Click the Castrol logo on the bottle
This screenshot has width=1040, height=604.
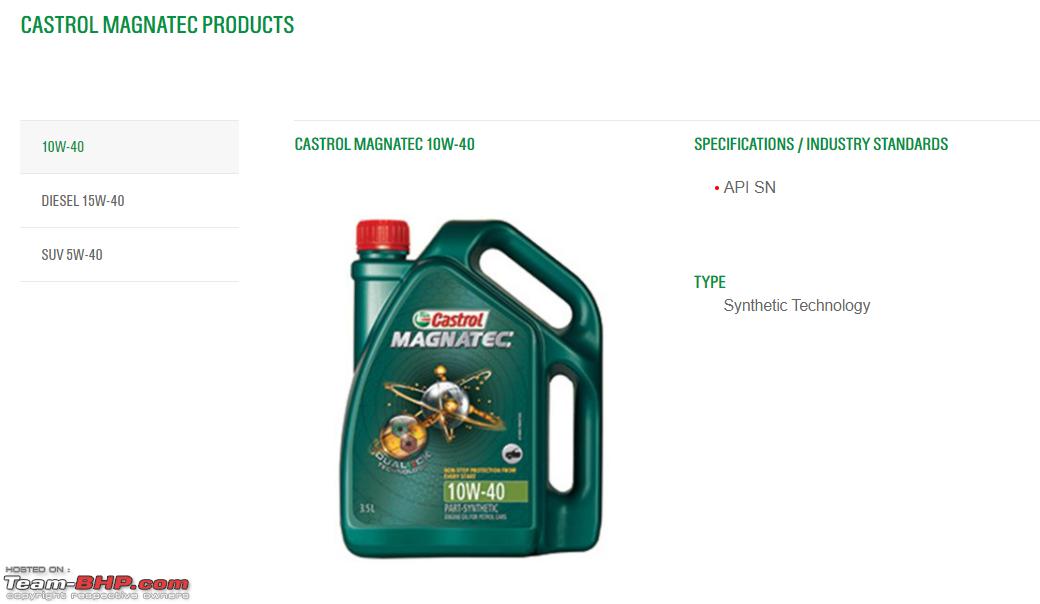click(x=451, y=319)
